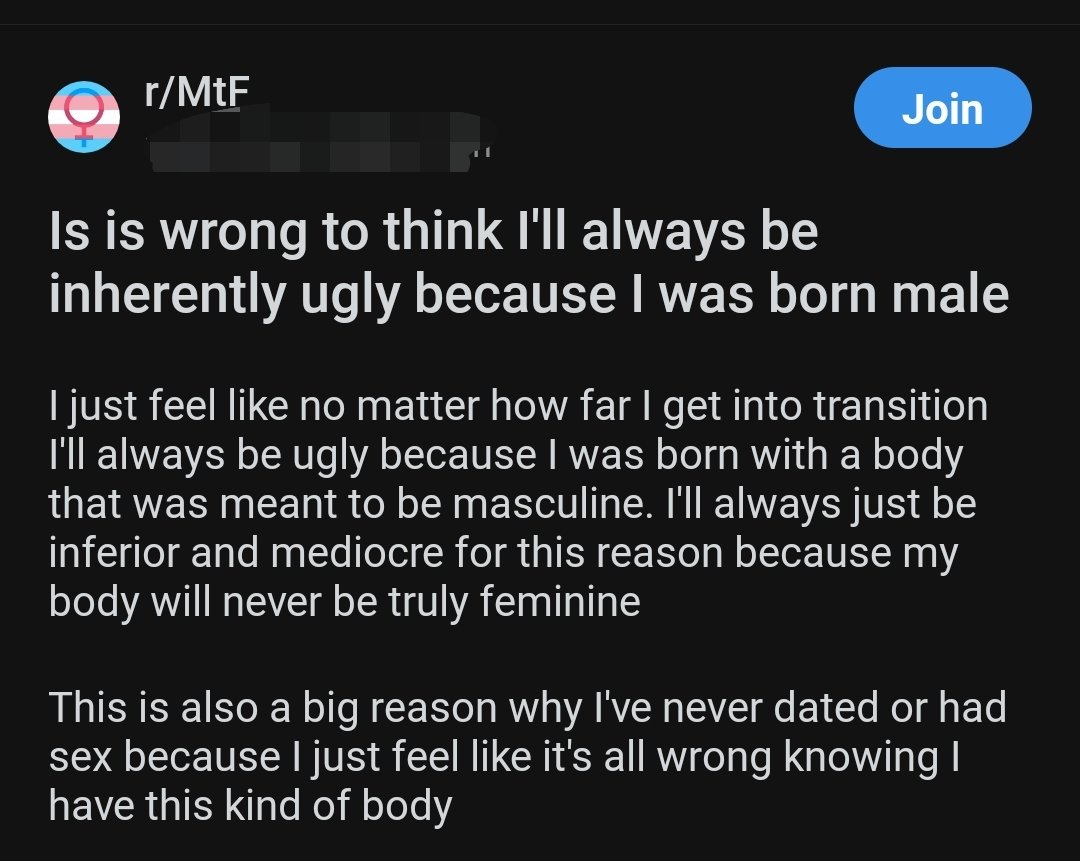Click the word 'transition' in first paragraph
The width and height of the screenshot is (1080, 861).
coord(900,405)
